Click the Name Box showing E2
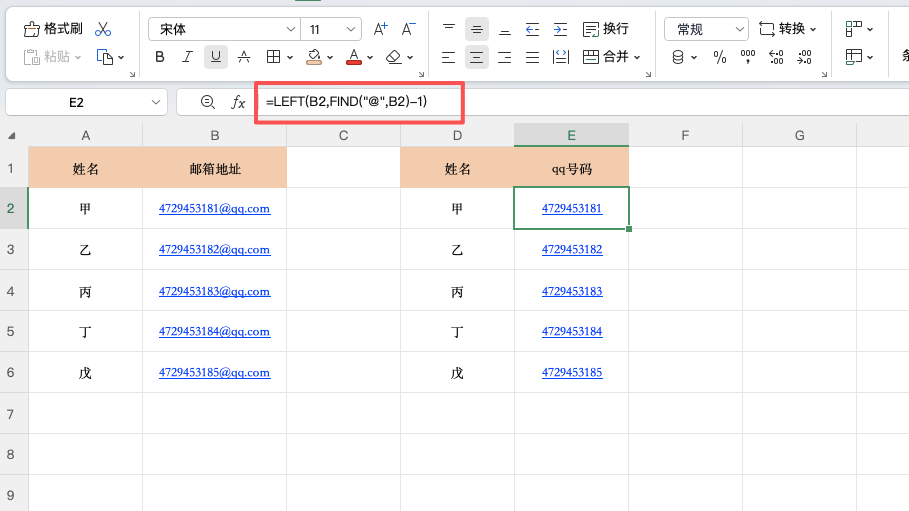The width and height of the screenshot is (909, 511). tap(77, 103)
